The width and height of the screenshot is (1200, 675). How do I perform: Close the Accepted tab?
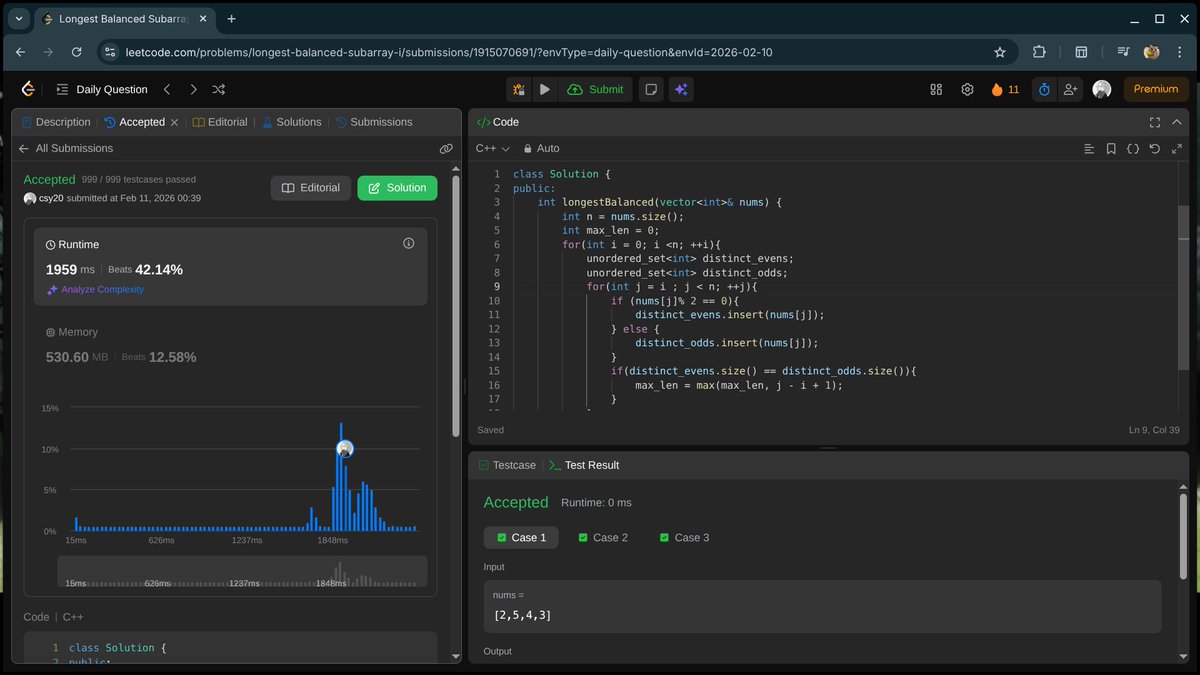point(174,122)
